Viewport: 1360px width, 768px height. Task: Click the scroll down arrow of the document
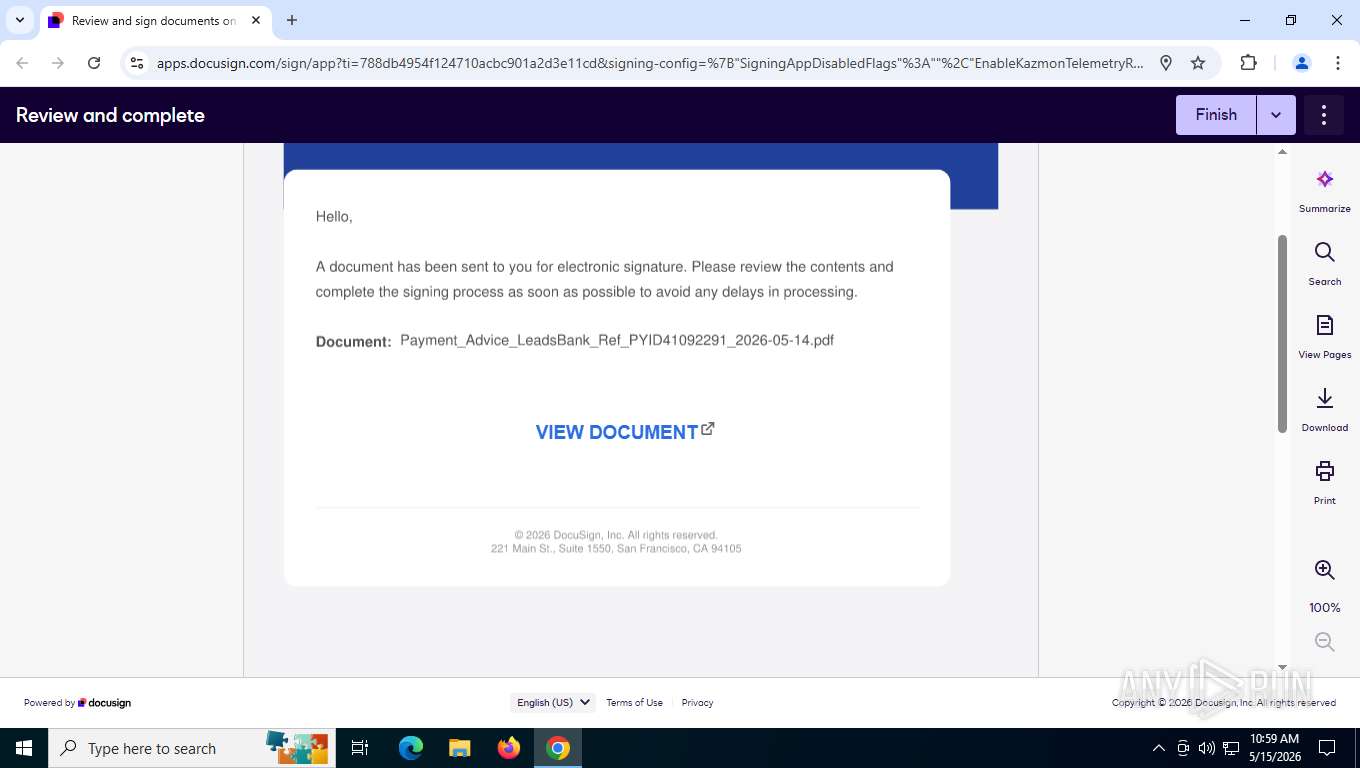(x=1282, y=668)
